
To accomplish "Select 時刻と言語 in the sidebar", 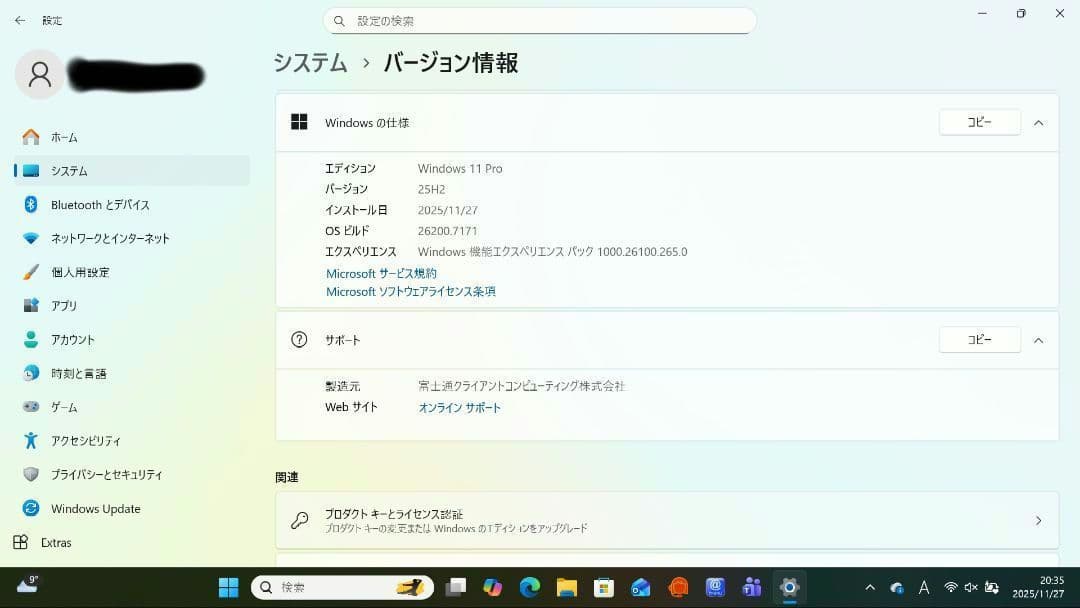I will (80, 373).
